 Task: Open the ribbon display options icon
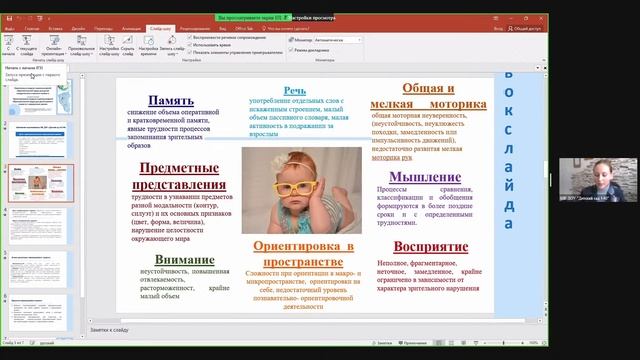pyautogui.click(x=496, y=18)
